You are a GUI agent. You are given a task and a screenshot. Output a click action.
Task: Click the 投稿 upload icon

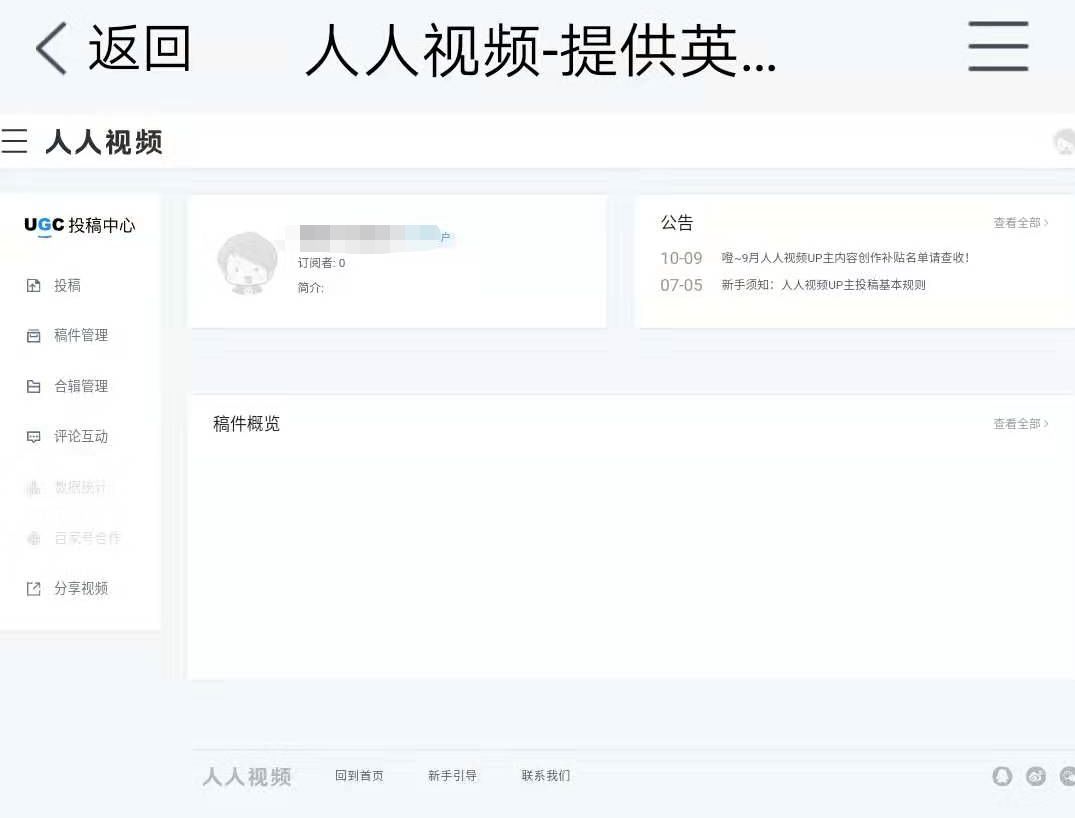point(33,285)
